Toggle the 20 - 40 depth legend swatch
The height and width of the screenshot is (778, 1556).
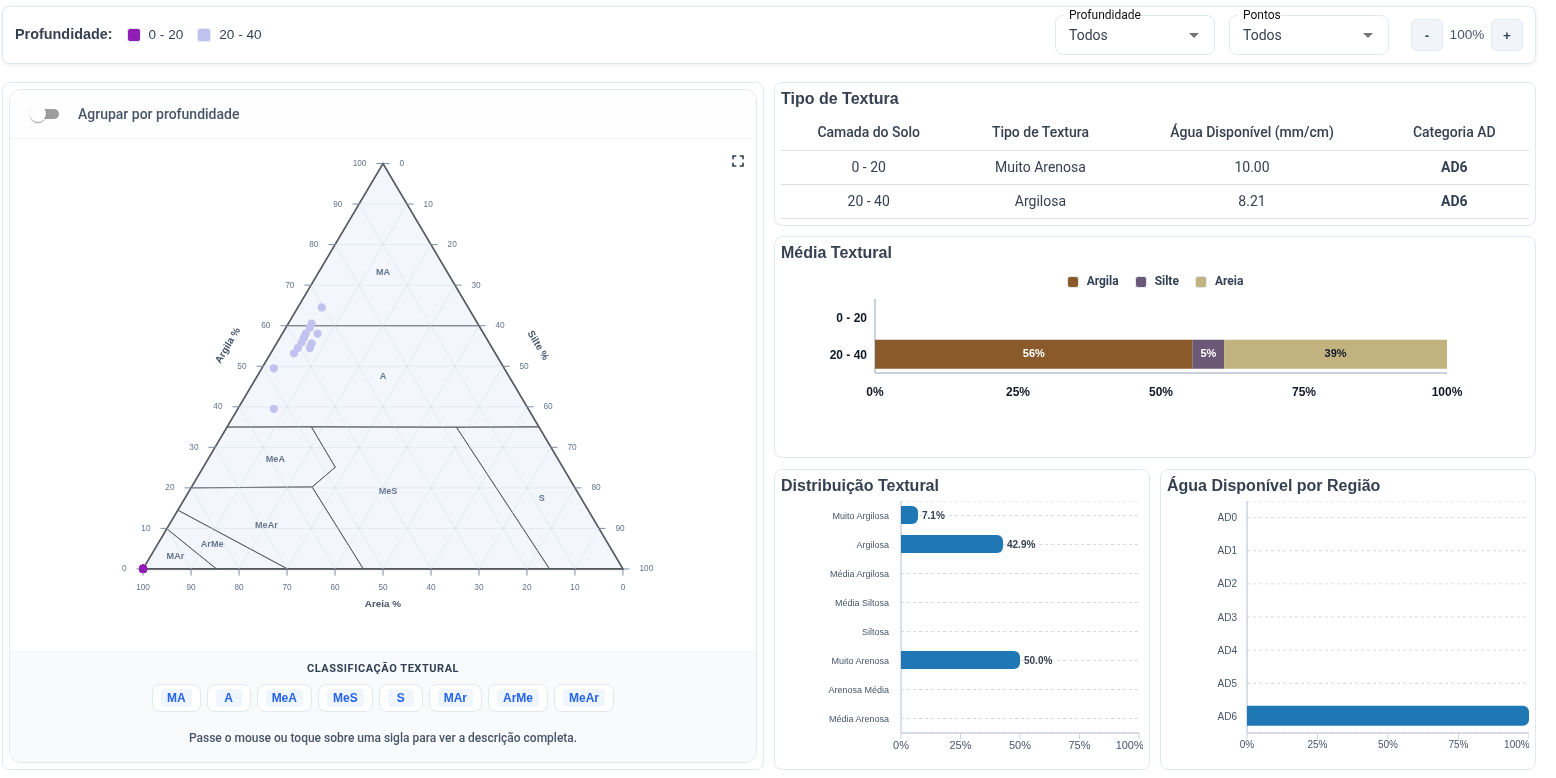pyautogui.click(x=204, y=35)
